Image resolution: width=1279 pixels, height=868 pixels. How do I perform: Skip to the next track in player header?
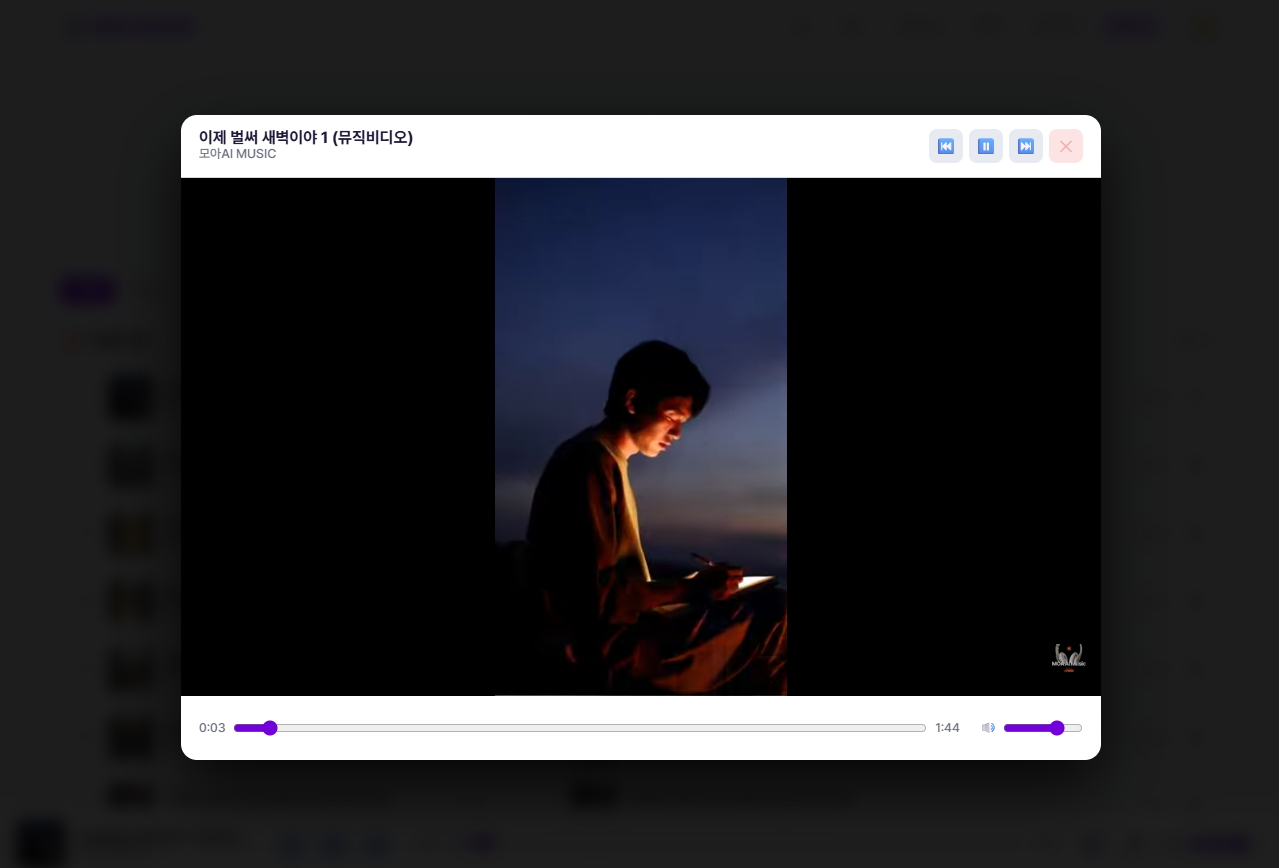pyautogui.click(x=1025, y=146)
